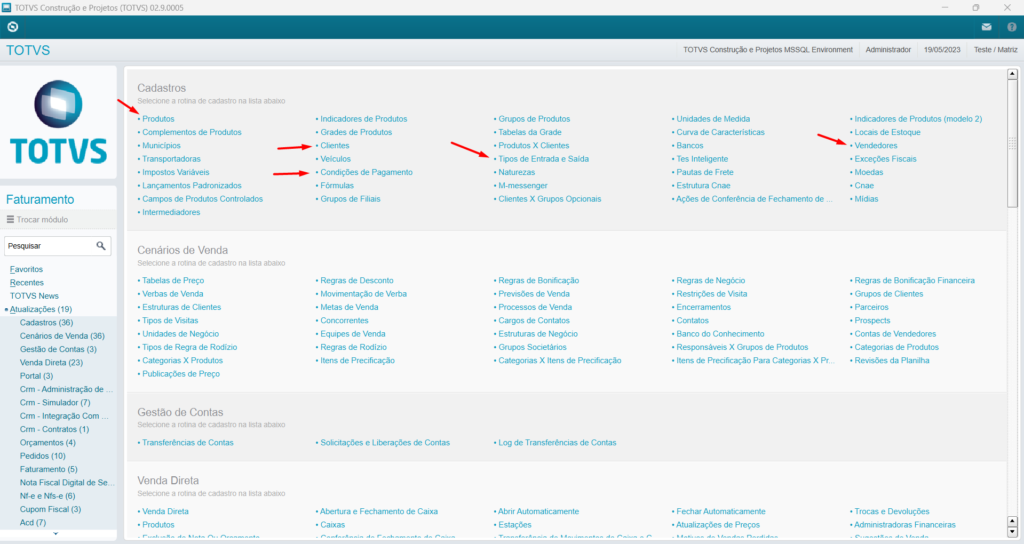This screenshot has height=544, width=1024.
Task: Open Transferências de Contas link
Action: click(x=187, y=443)
